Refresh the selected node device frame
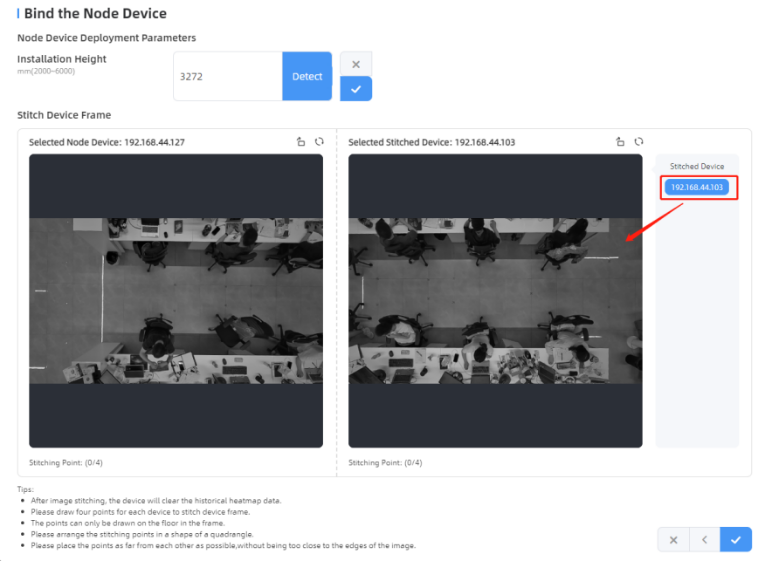The height and width of the screenshot is (561, 766). click(319, 142)
